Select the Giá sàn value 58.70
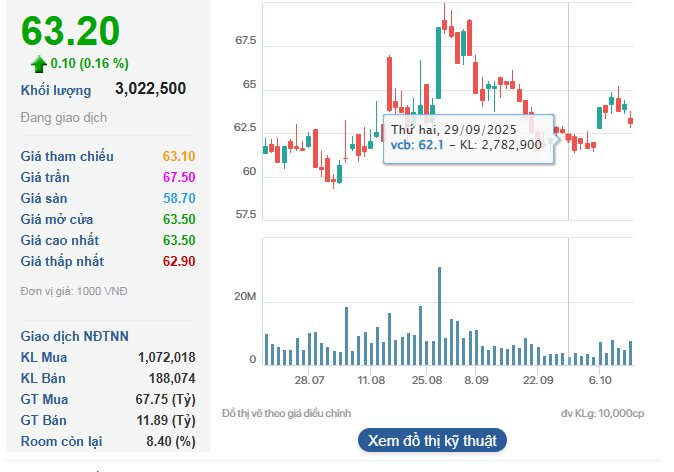The image size is (674, 472). (178, 198)
